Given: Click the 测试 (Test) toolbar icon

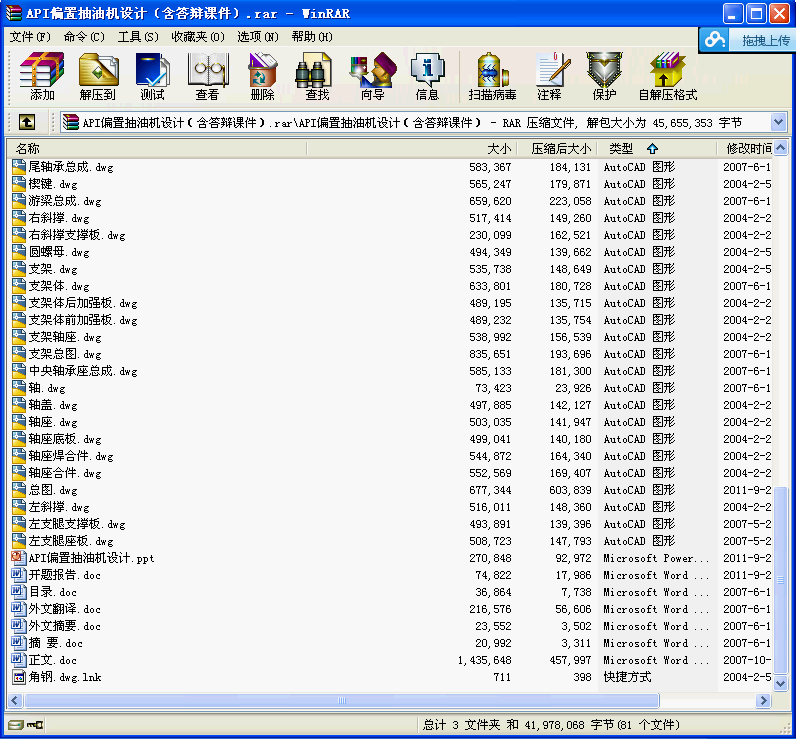Looking at the screenshot, I should tap(152, 76).
